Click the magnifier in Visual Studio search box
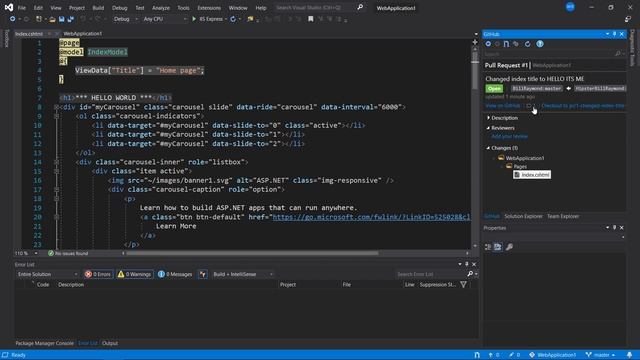 (x=360, y=7)
